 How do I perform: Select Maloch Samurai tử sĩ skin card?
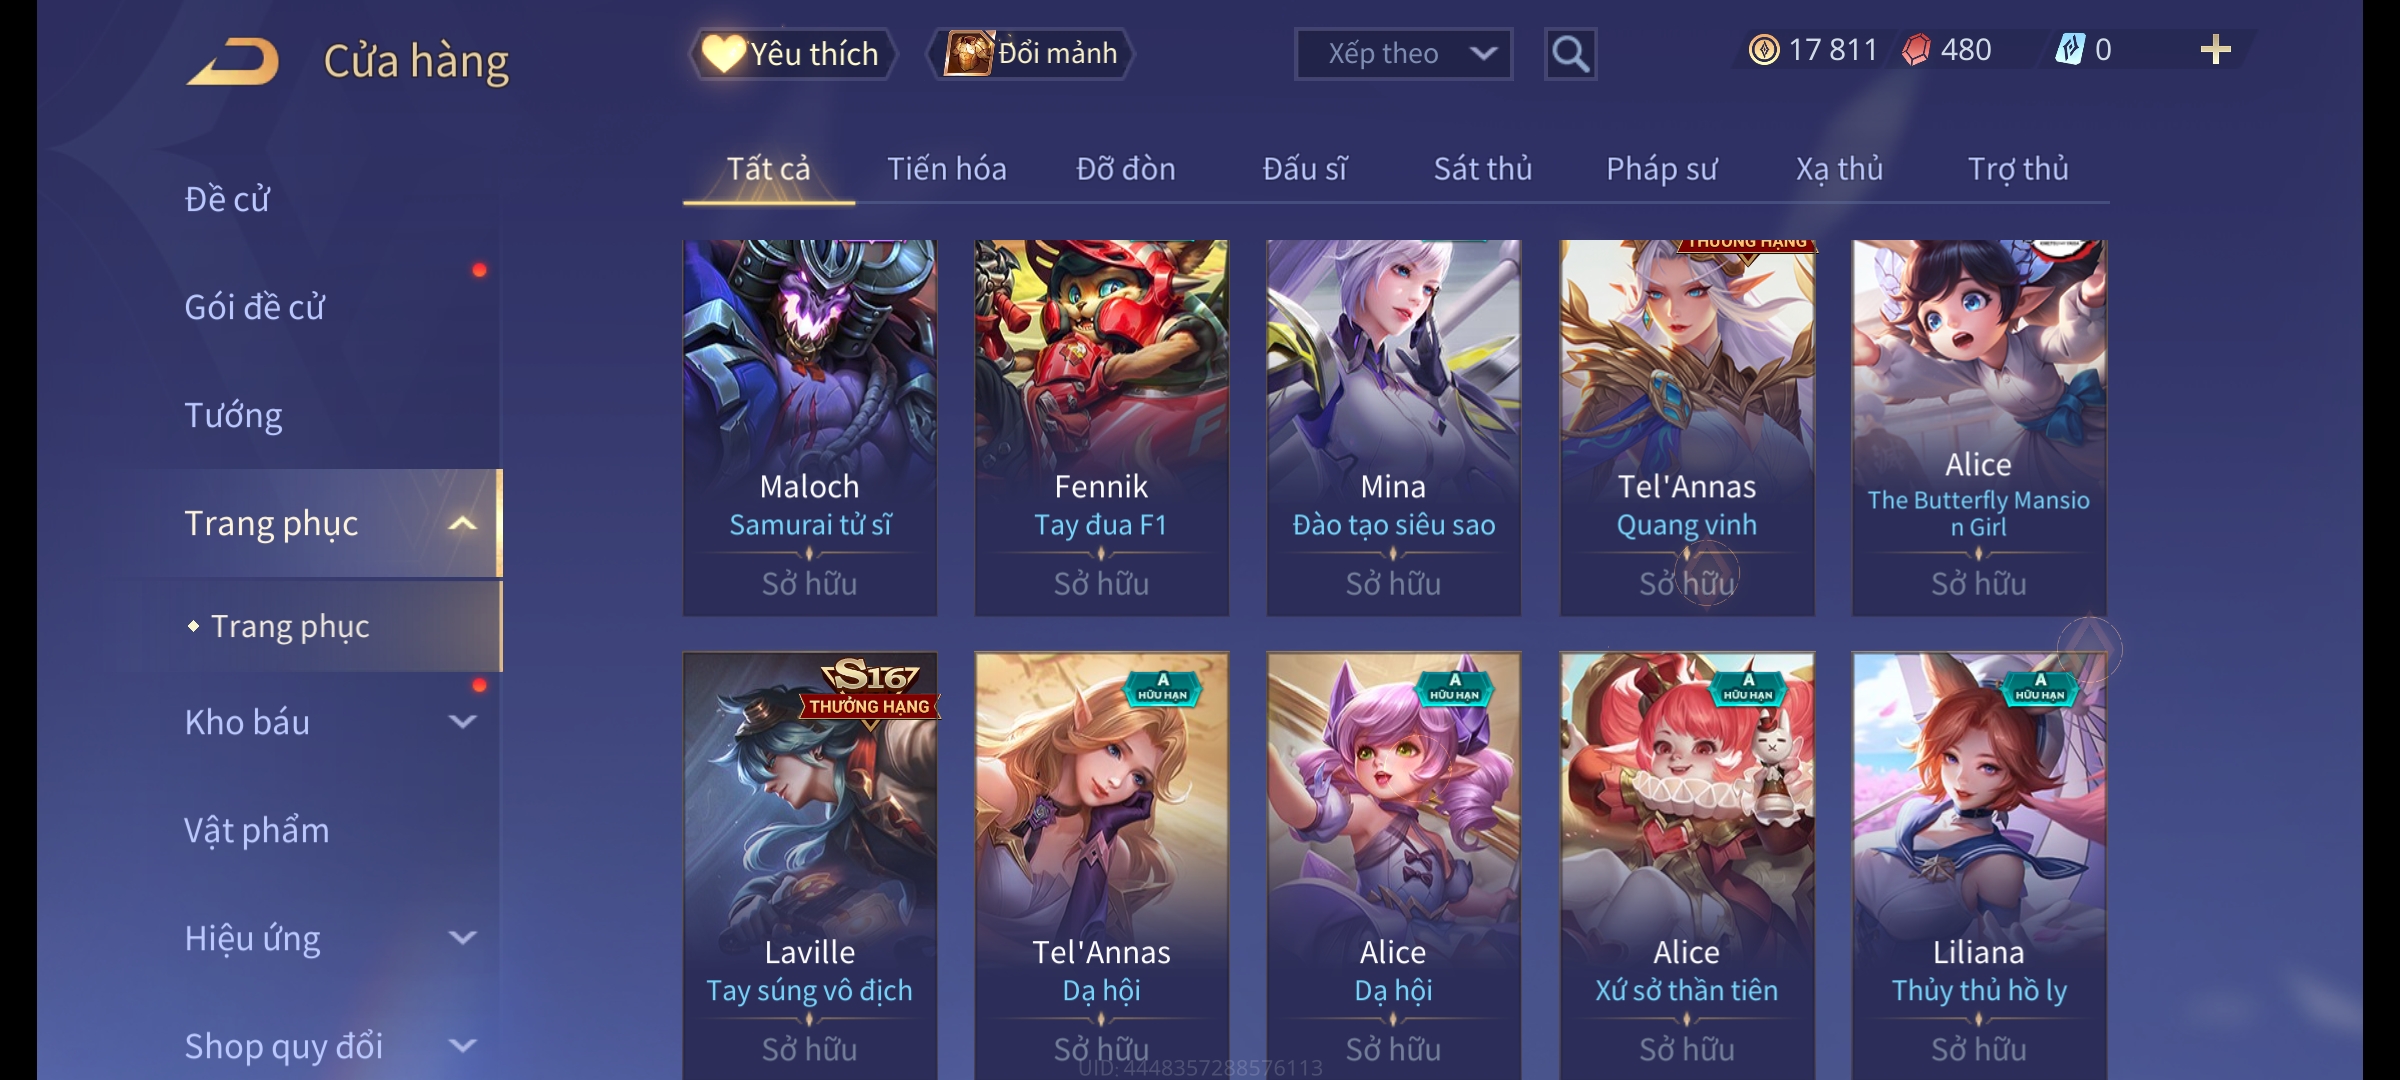click(810, 428)
